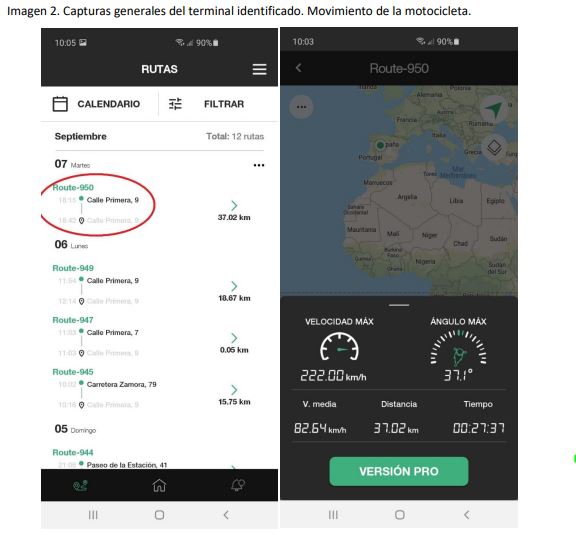This screenshot has width=576, height=535.
Task: Select the routes tab icon in bottom bar
Action: (80, 485)
